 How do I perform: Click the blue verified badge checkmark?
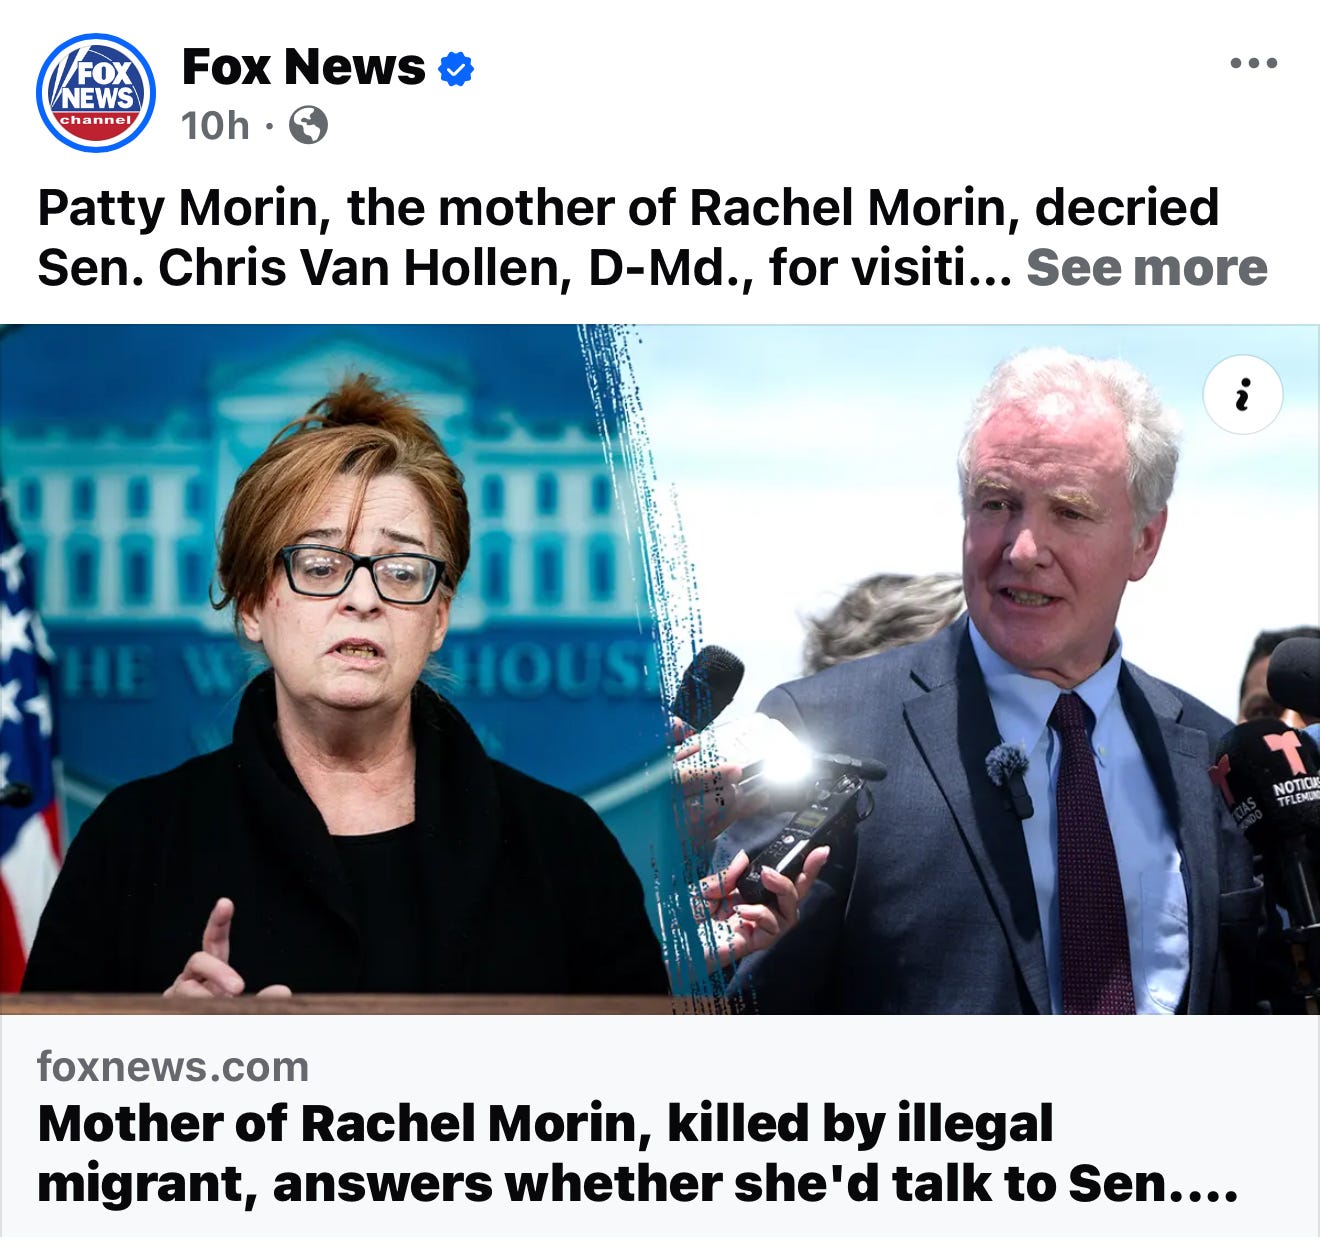click(456, 69)
